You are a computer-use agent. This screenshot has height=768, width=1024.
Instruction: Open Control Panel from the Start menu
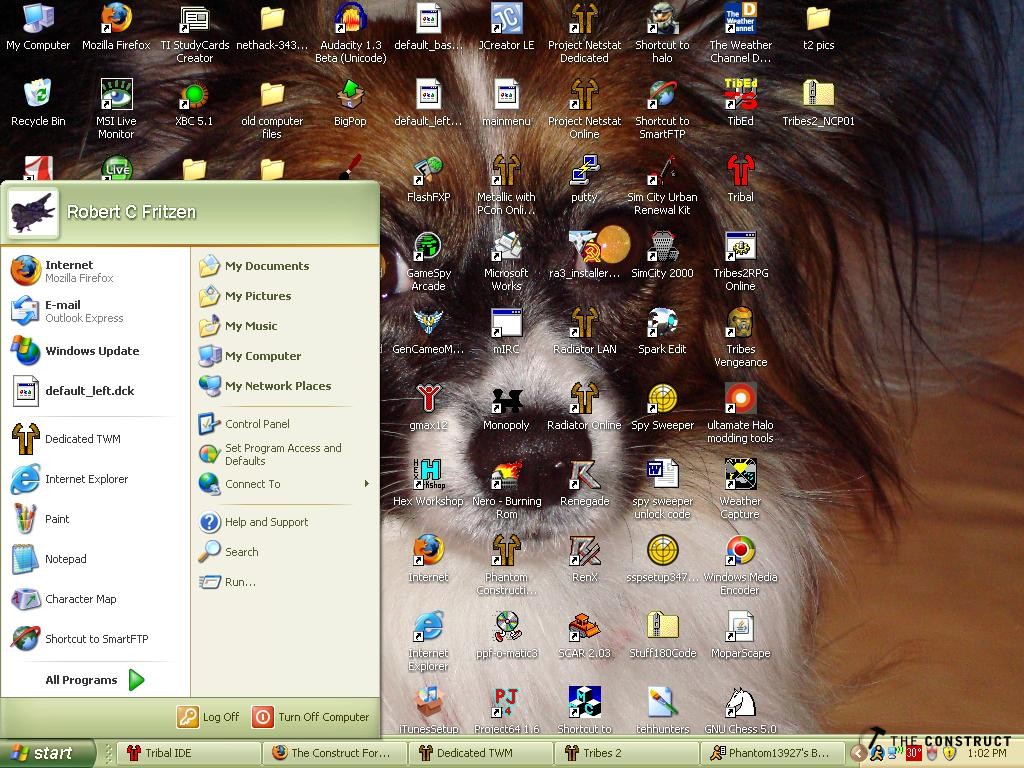tap(284, 424)
